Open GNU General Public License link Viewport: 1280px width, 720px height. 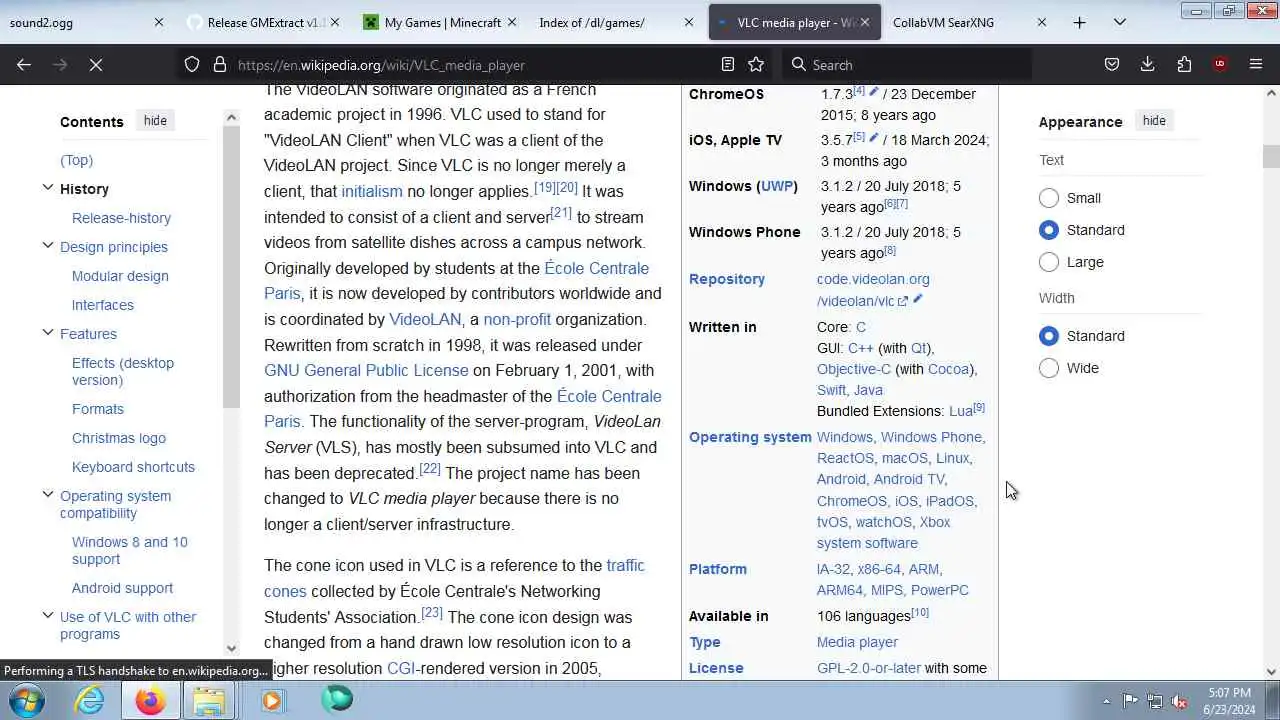tap(366, 370)
